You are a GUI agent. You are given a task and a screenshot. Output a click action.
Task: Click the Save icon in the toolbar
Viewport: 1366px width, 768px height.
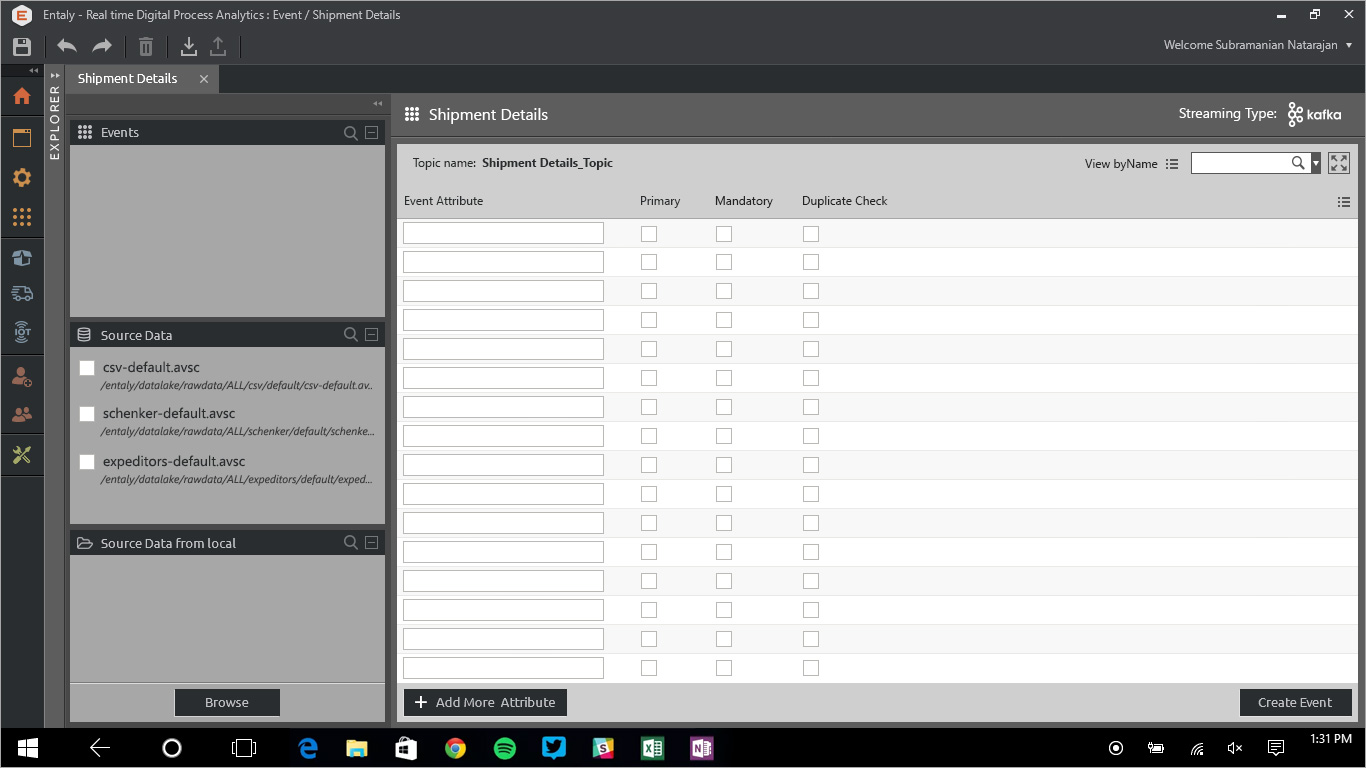click(x=22, y=46)
